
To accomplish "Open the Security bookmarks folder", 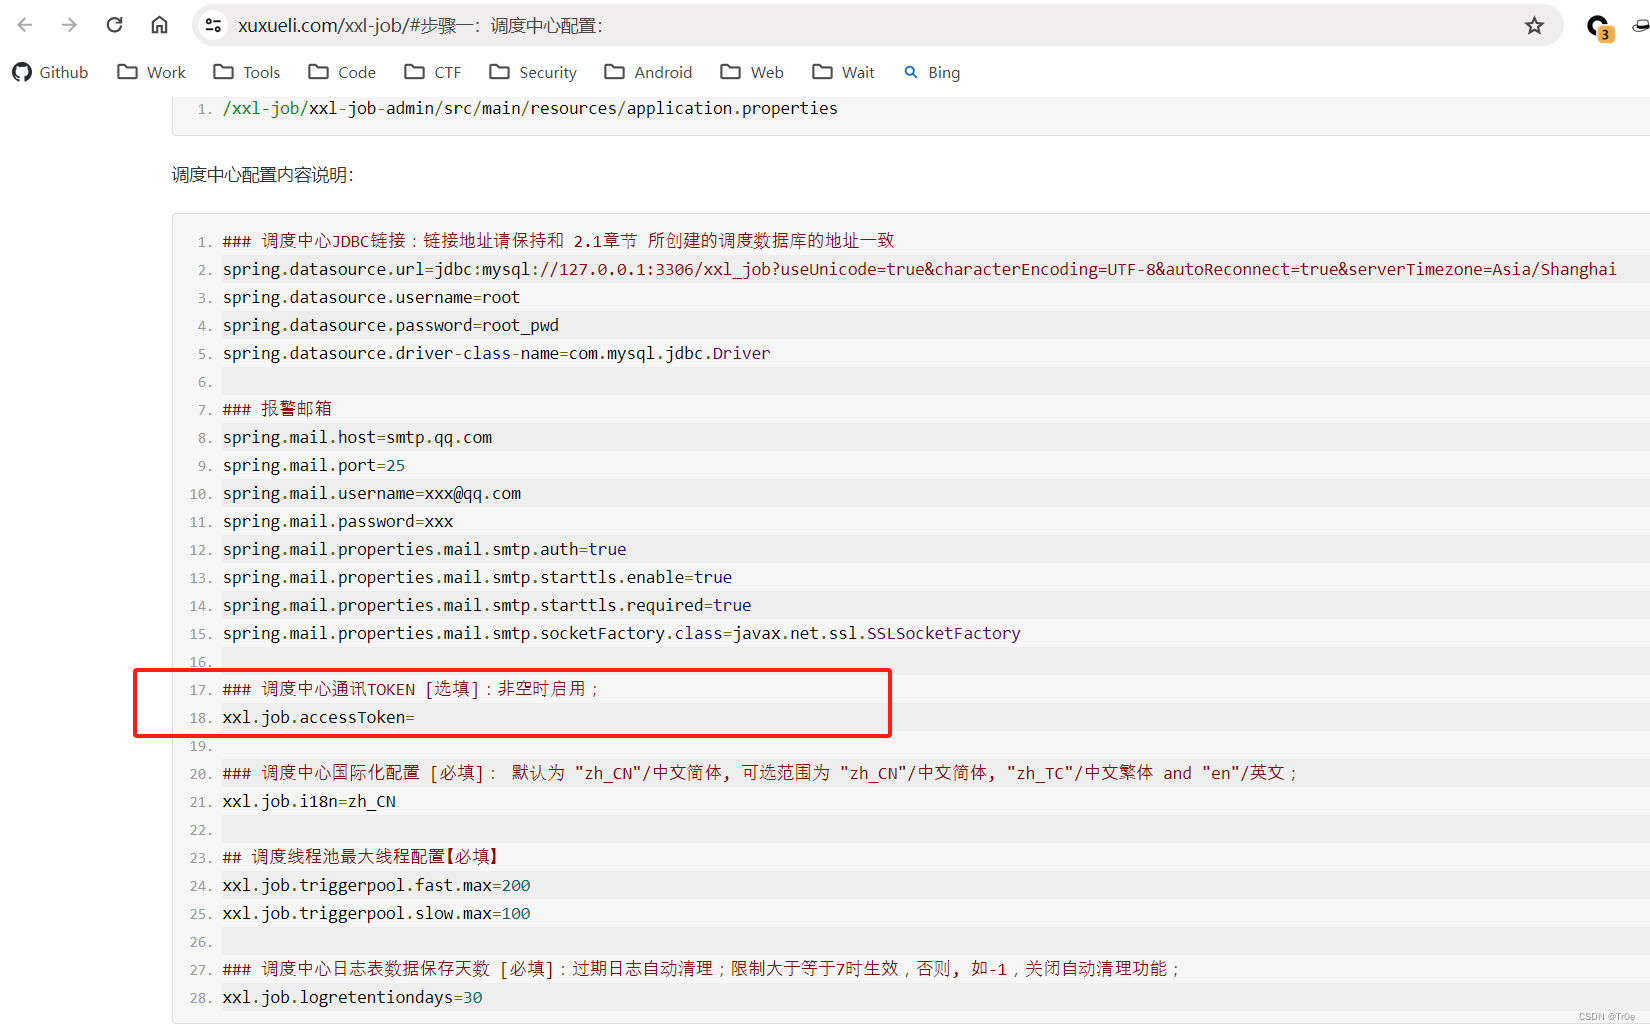I will [533, 72].
